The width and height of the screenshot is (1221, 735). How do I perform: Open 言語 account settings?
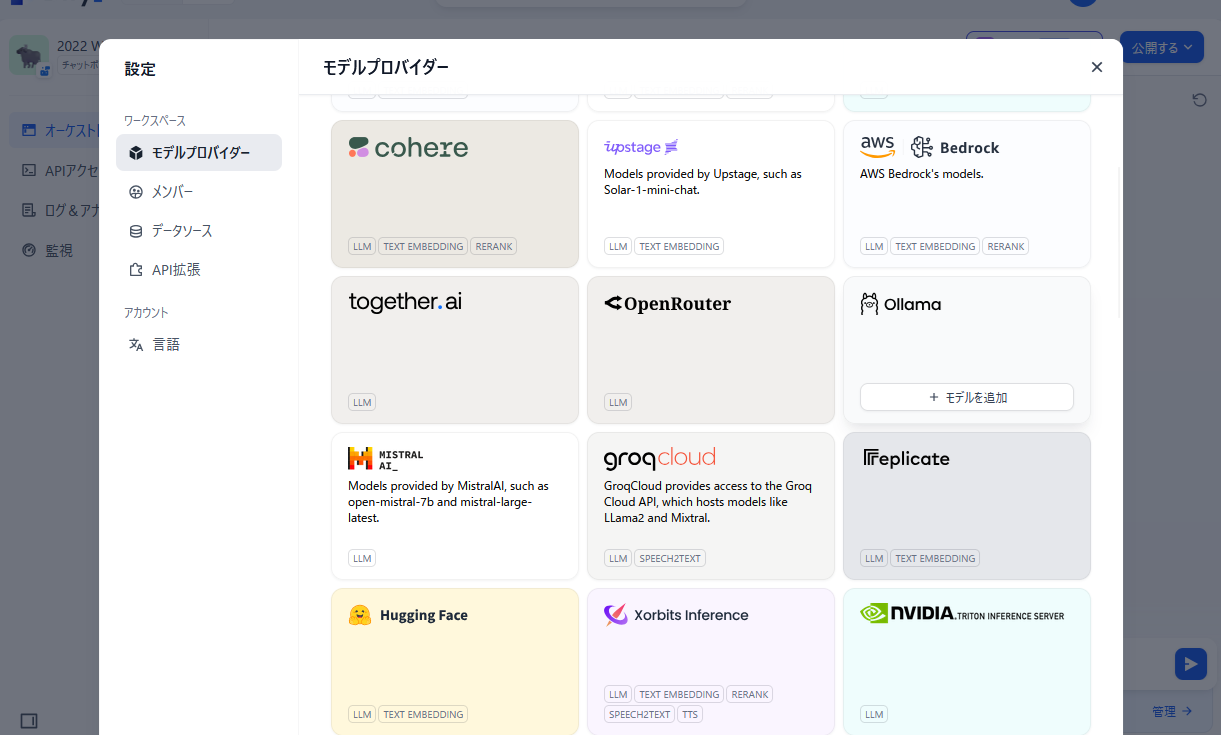pyautogui.click(x=199, y=345)
